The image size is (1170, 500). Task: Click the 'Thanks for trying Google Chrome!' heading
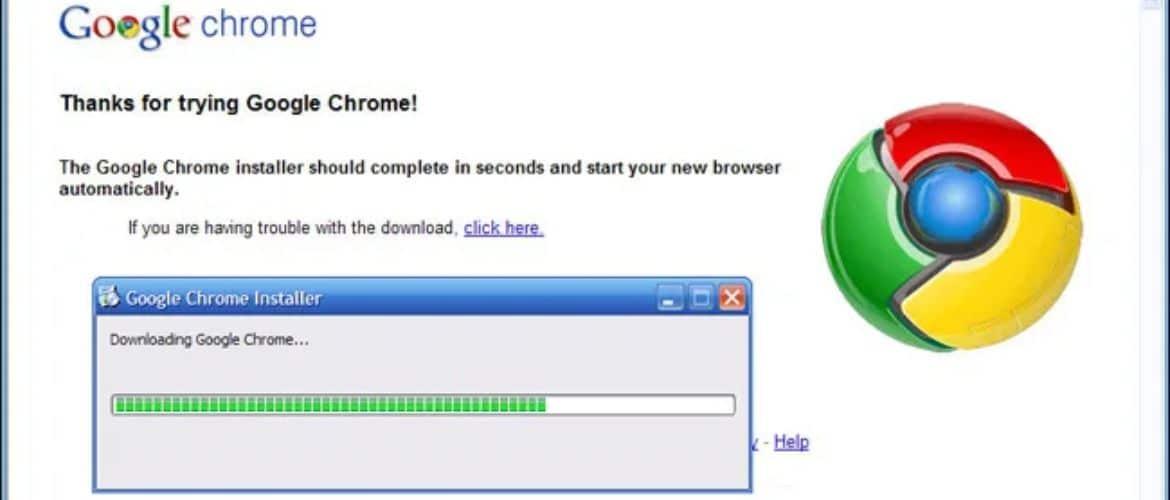tap(239, 103)
